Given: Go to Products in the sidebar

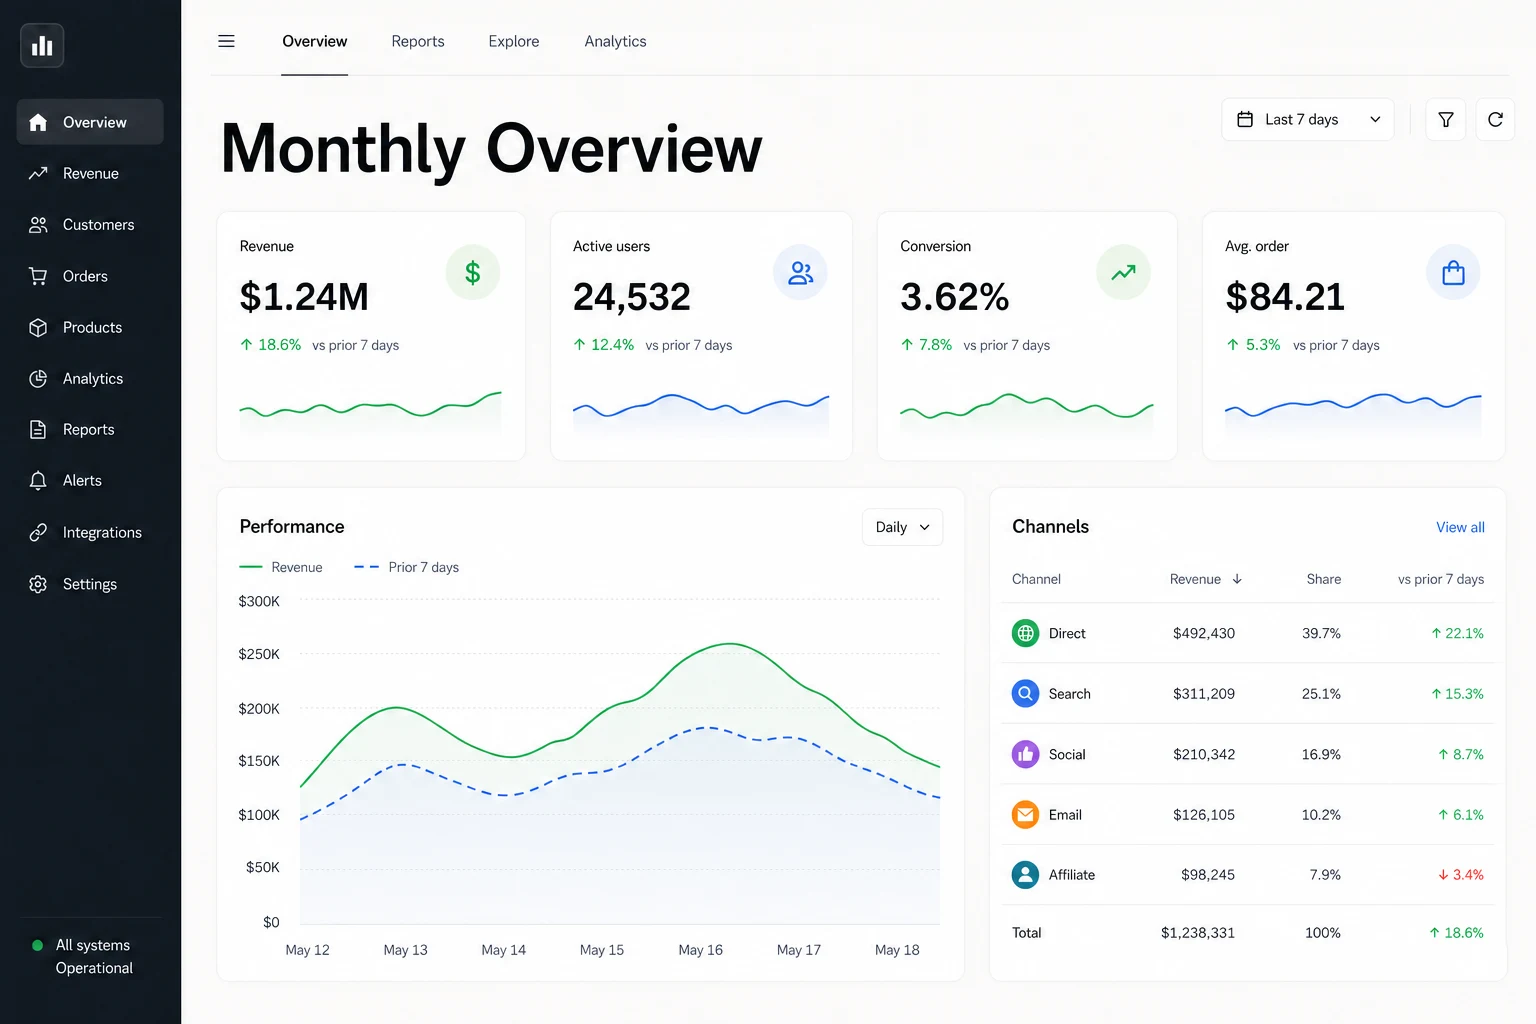Looking at the screenshot, I should [x=90, y=327].
